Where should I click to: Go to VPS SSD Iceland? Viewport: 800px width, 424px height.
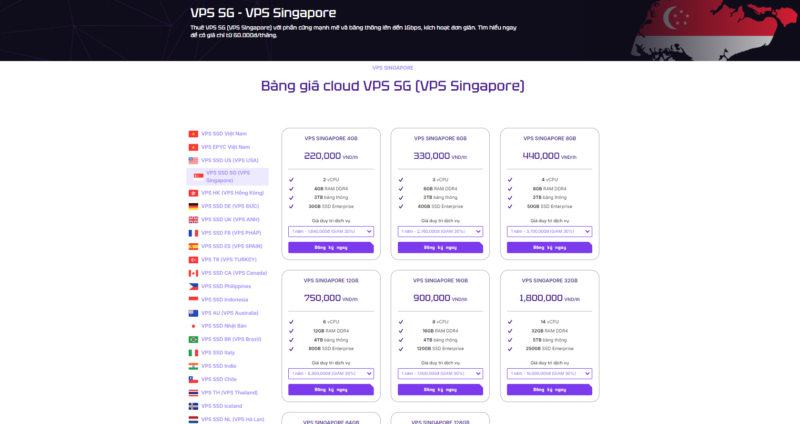(221, 406)
